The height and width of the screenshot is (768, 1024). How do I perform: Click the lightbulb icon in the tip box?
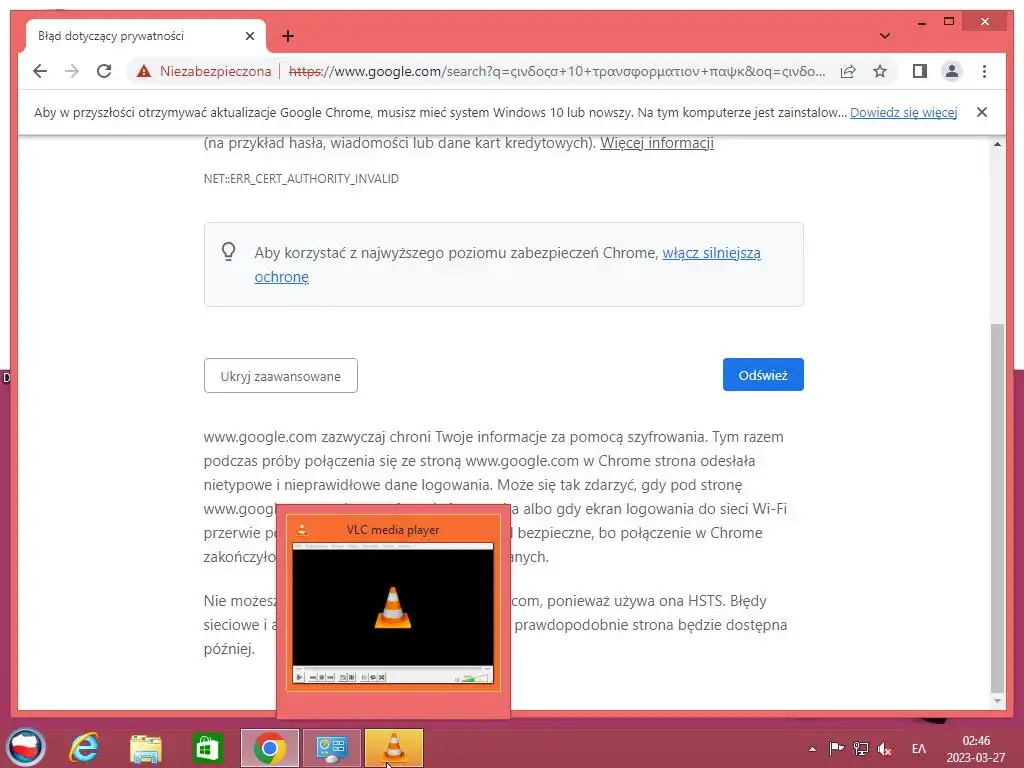pyautogui.click(x=228, y=251)
